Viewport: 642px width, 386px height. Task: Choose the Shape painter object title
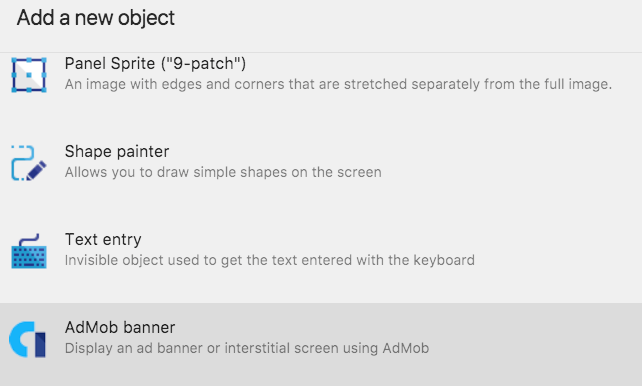point(117,151)
